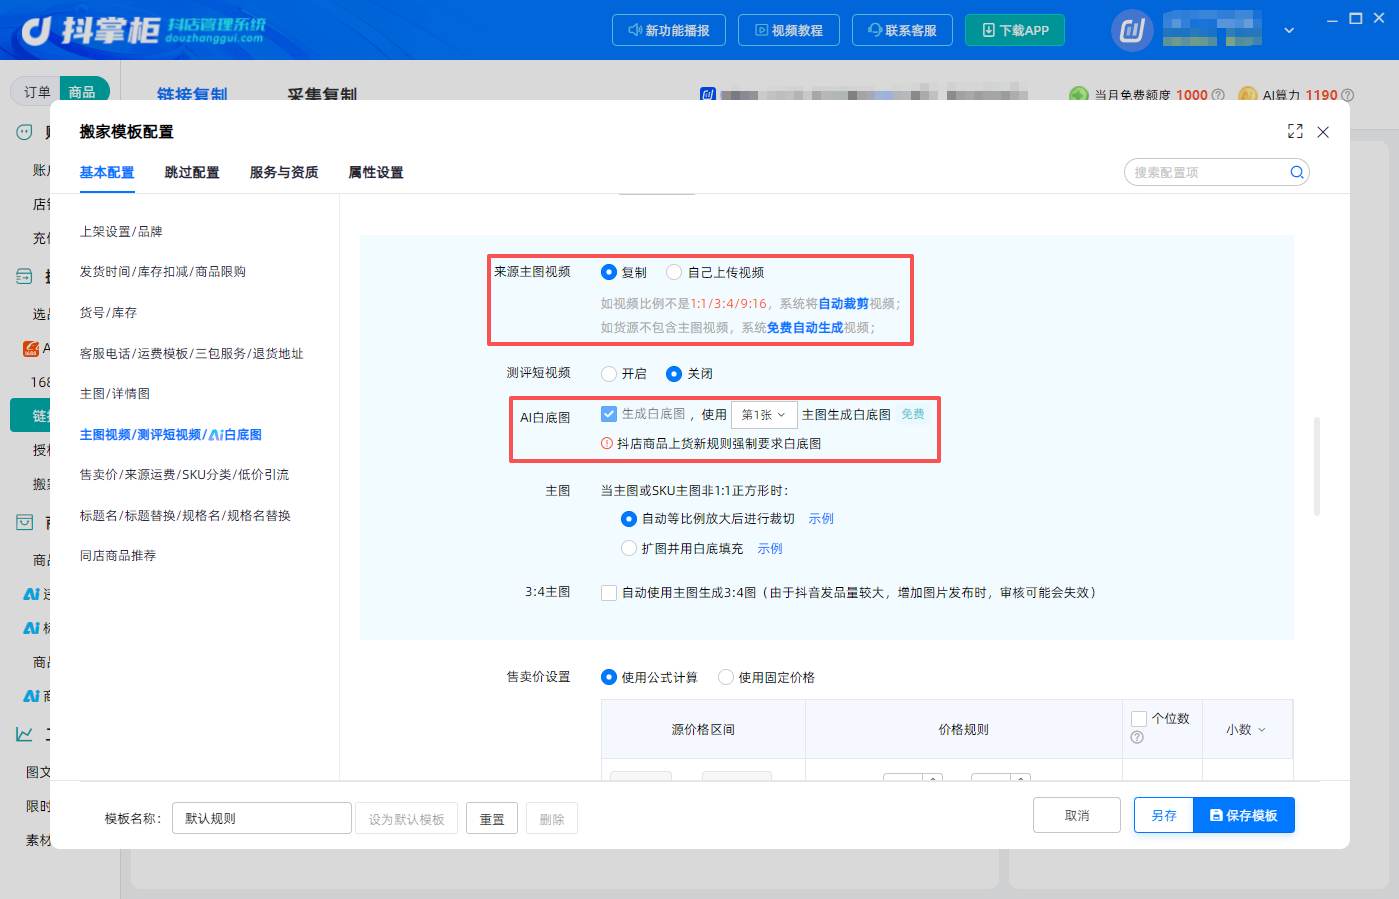Click the 模板名称 input field
This screenshot has height=899, width=1399.
[x=262, y=818]
